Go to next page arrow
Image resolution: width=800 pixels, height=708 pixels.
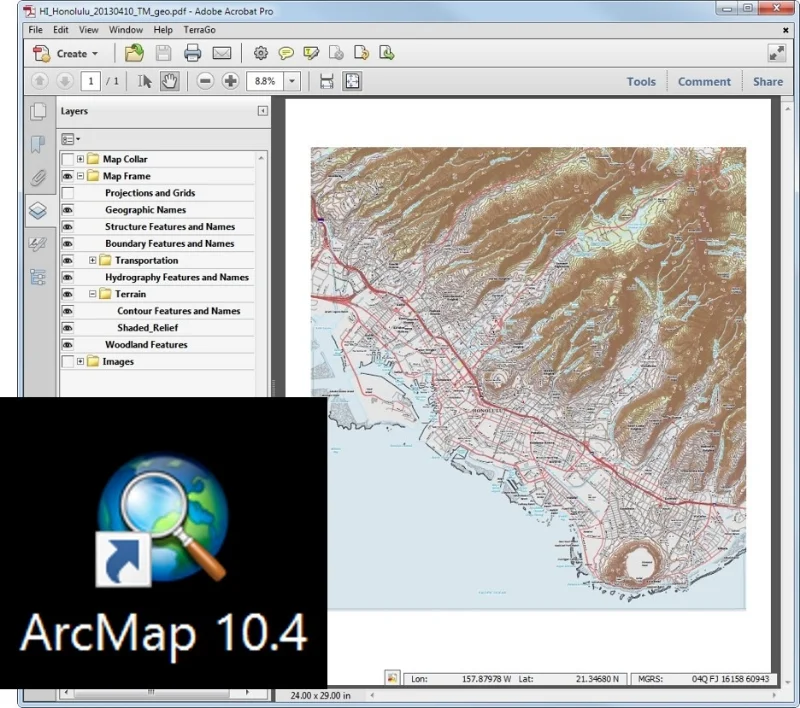tap(65, 81)
